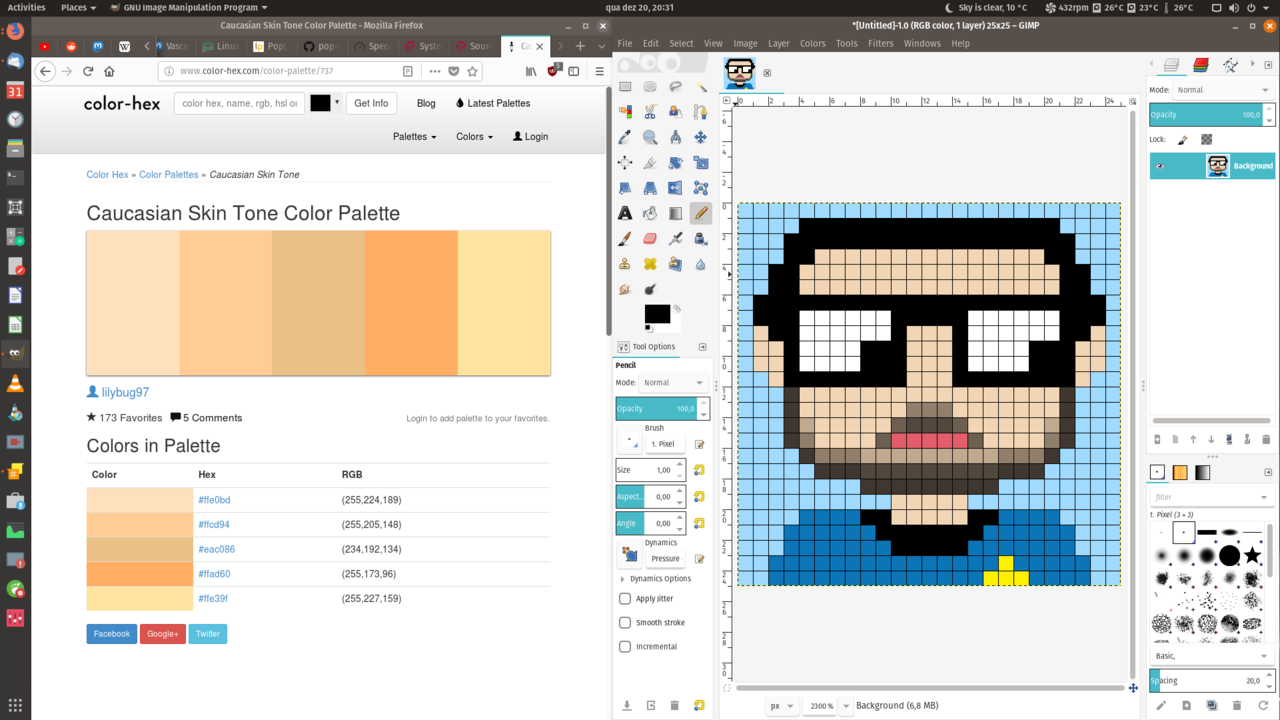Select the Zoom magnifier tool

(650, 137)
